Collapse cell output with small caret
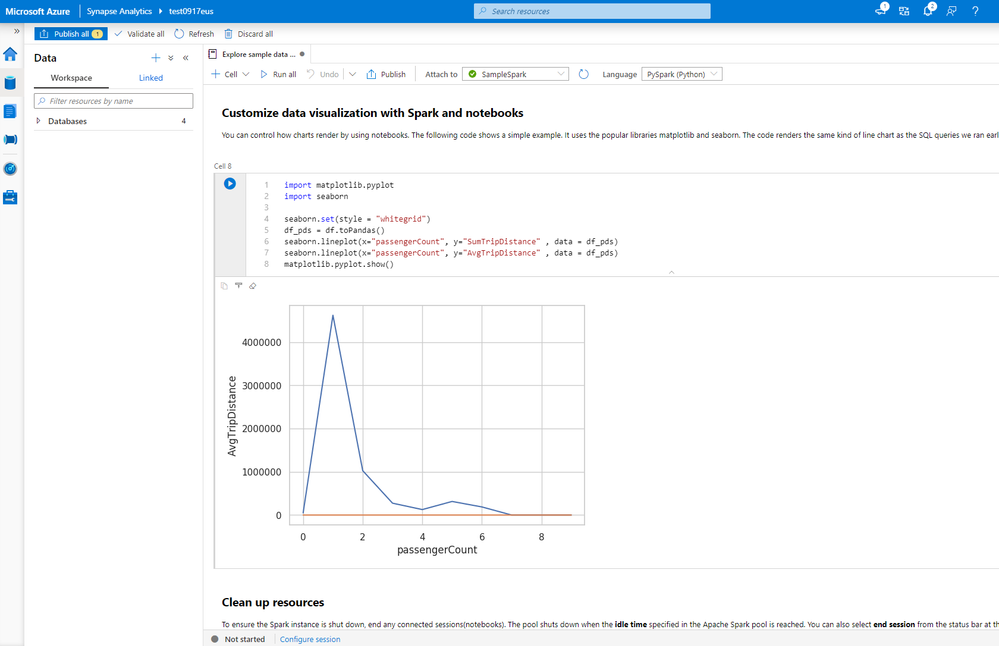 coord(672,272)
